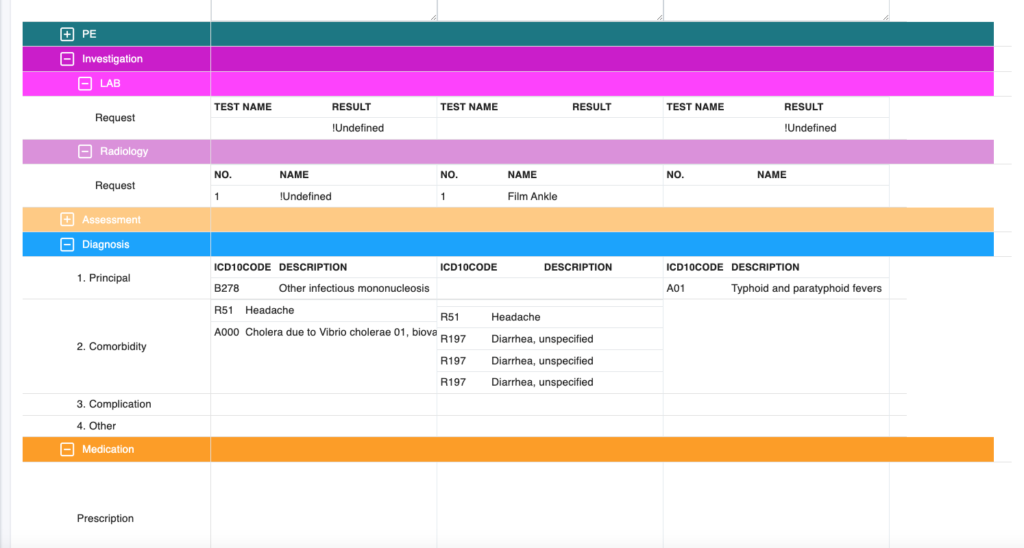Expand the PE section
This screenshot has height=548, width=1024.
point(68,34)
